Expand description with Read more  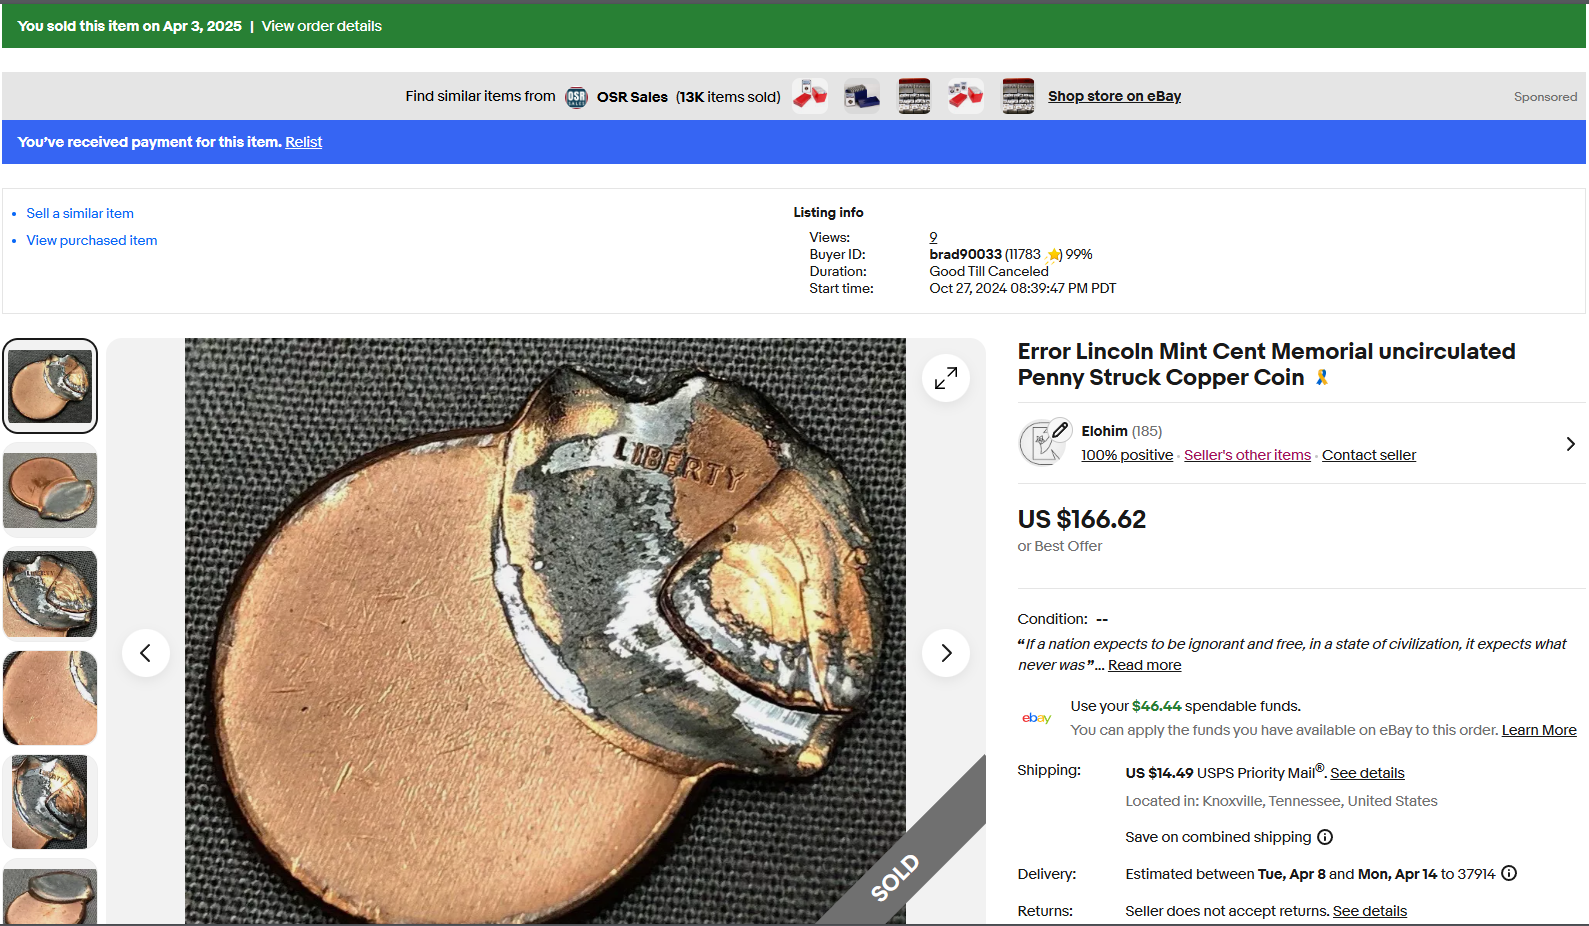(x=1144, y=665)
